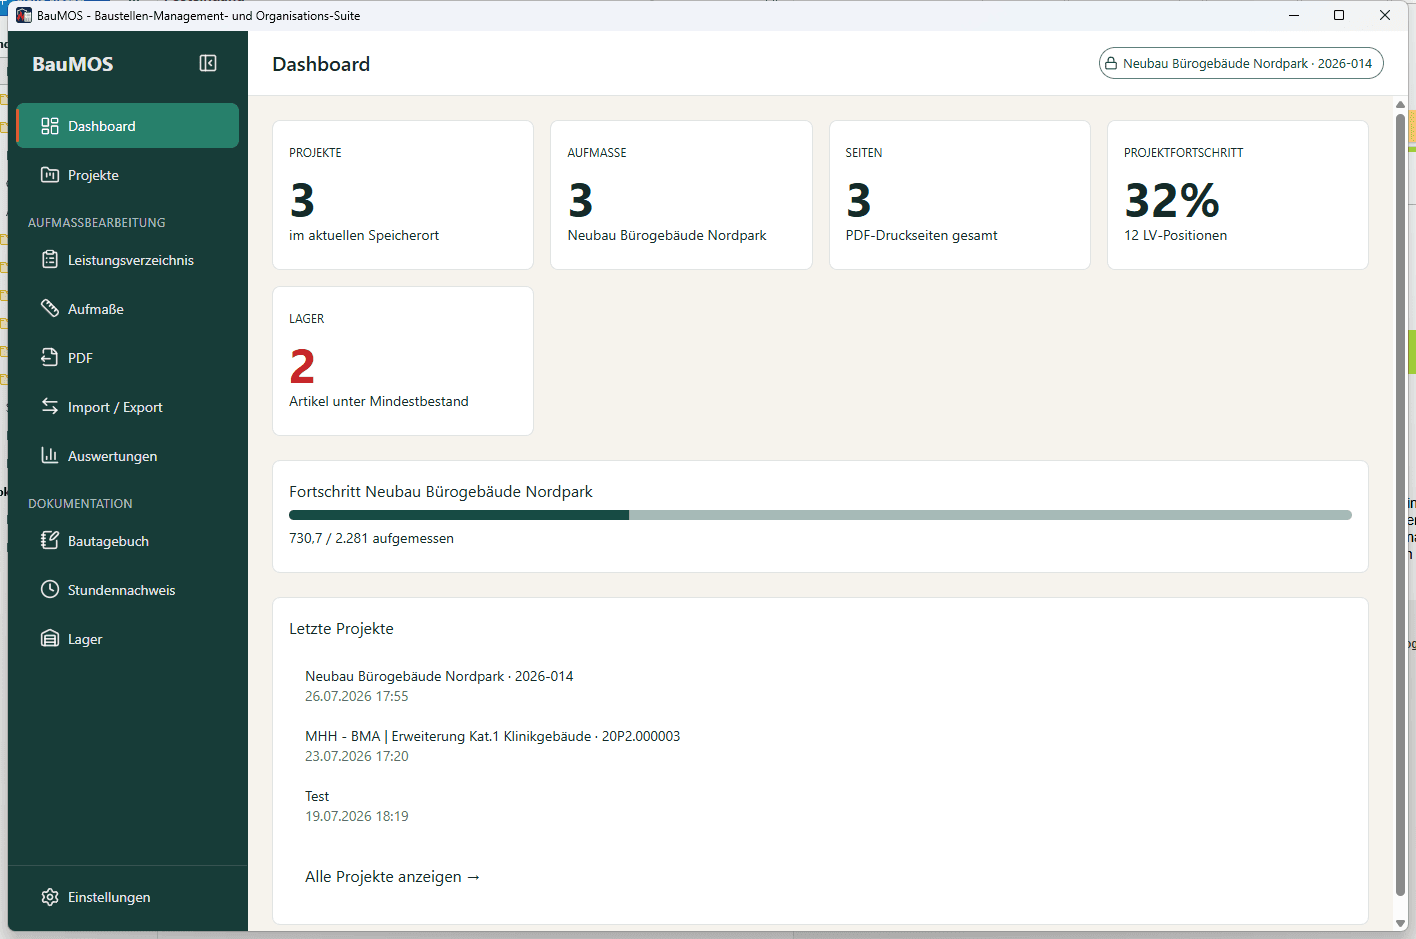
Task: Open Stundennachweis page
Action: click(x=127, y=590)
